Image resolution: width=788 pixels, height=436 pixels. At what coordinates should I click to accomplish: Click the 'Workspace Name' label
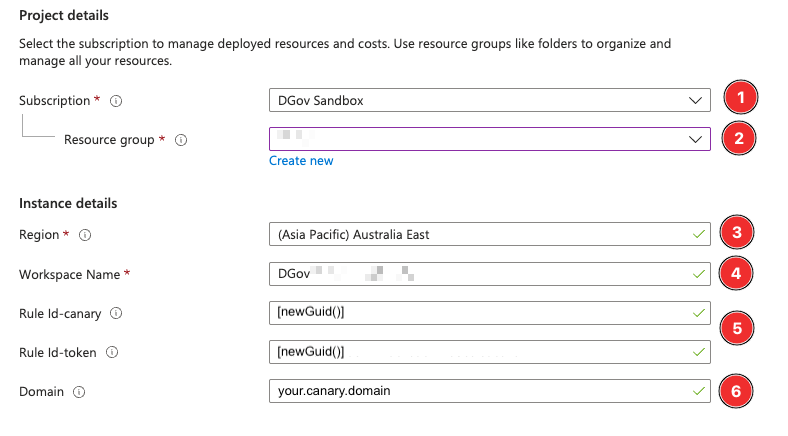coord(69,275)
